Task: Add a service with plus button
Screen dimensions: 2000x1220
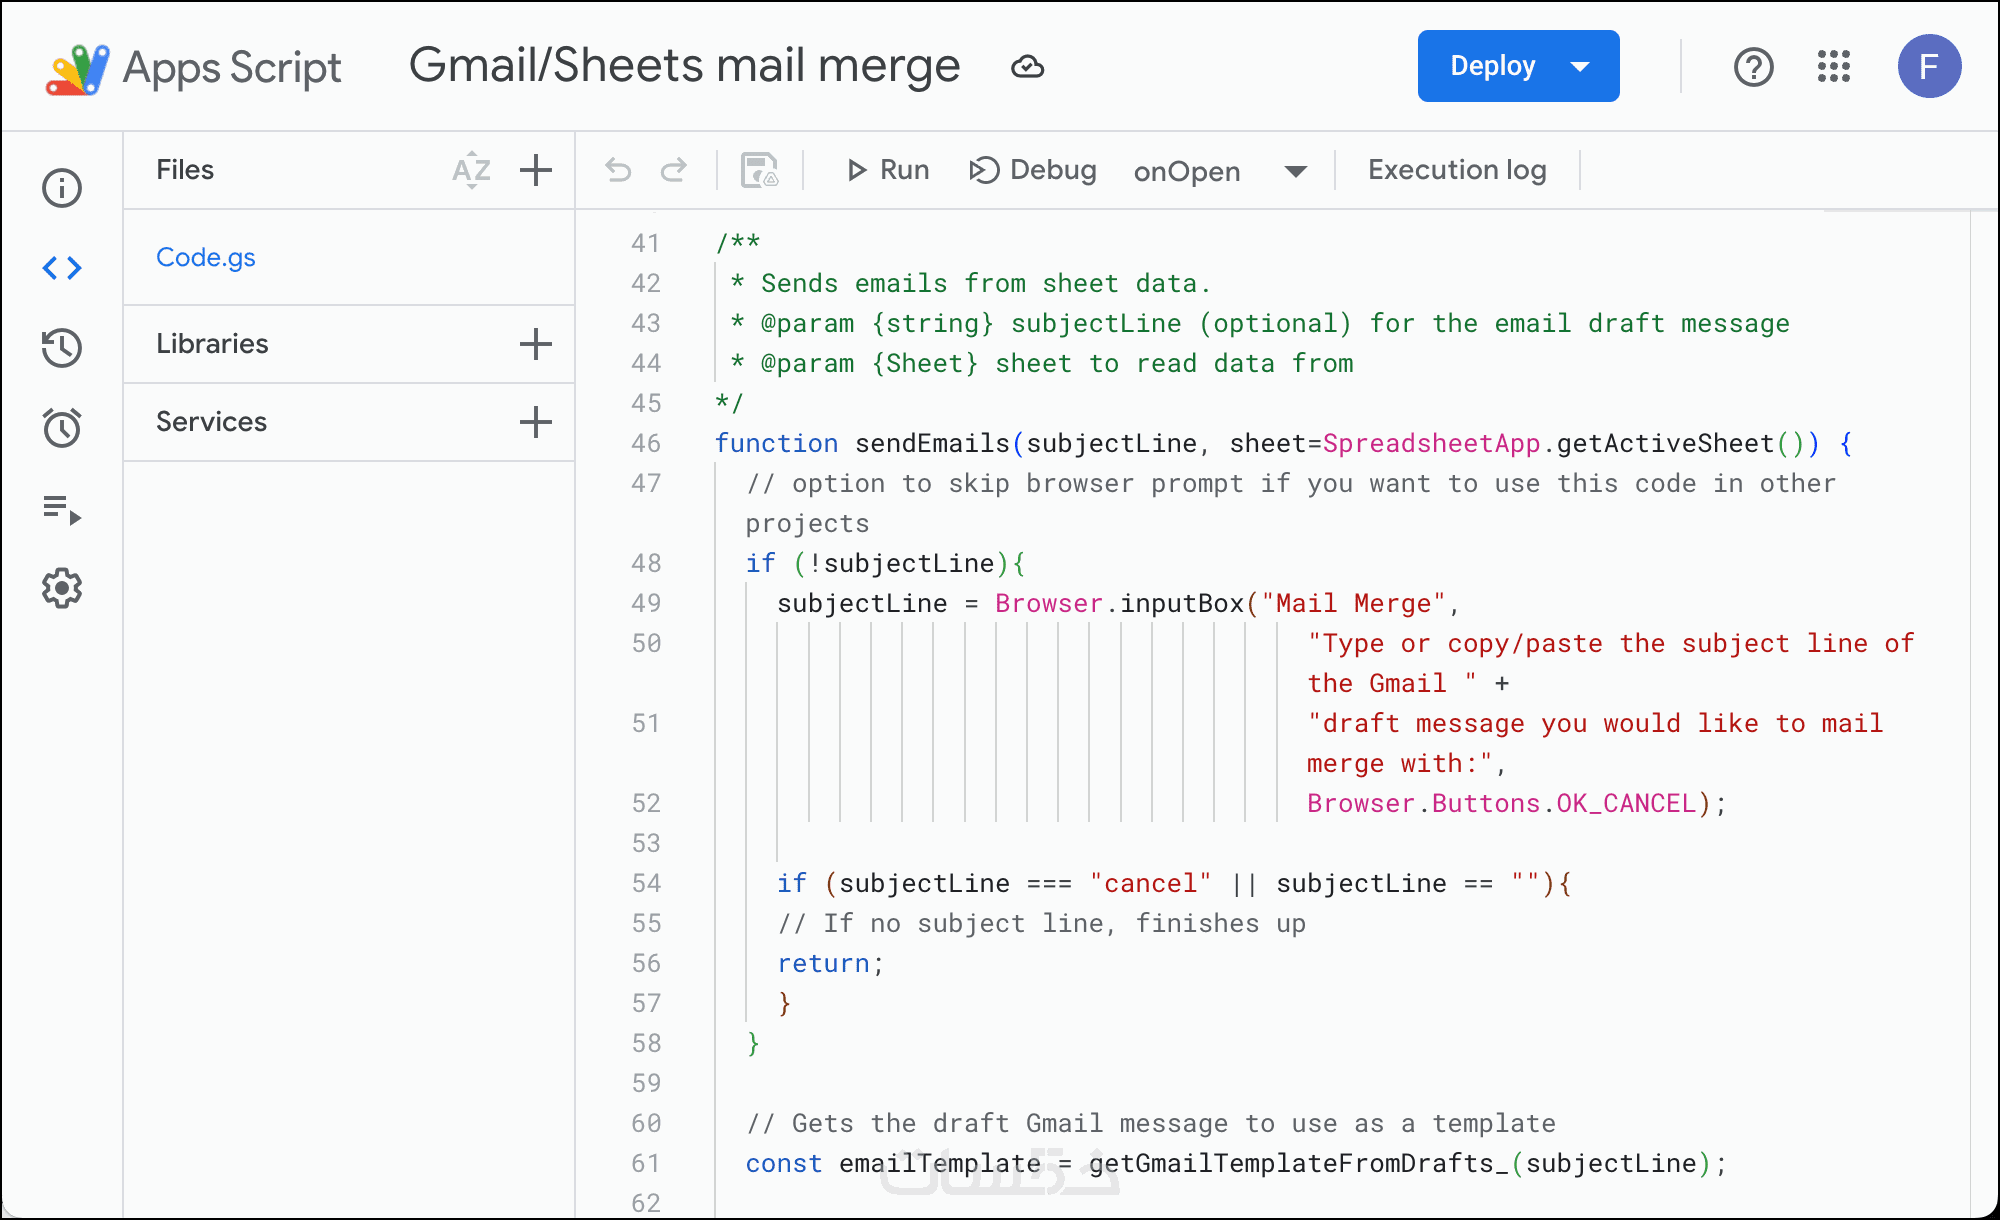Action: [536, 422]
